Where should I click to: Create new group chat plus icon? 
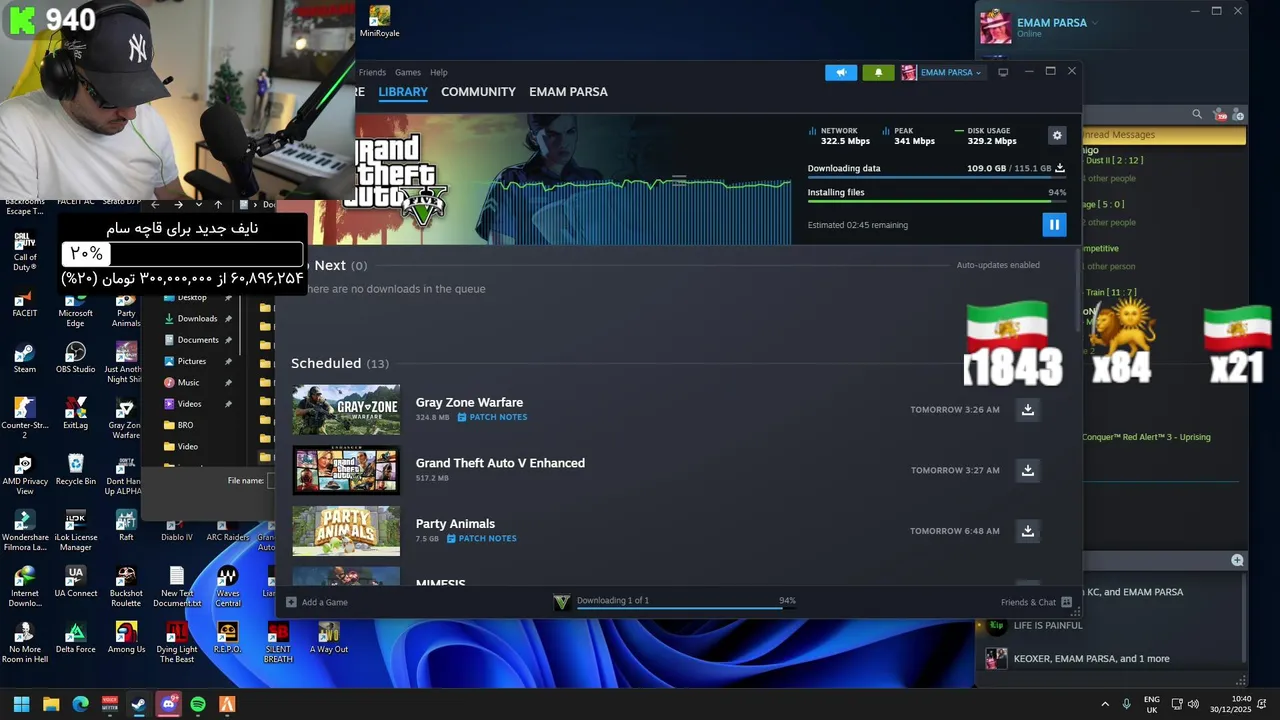click(x=1237, y=560)
